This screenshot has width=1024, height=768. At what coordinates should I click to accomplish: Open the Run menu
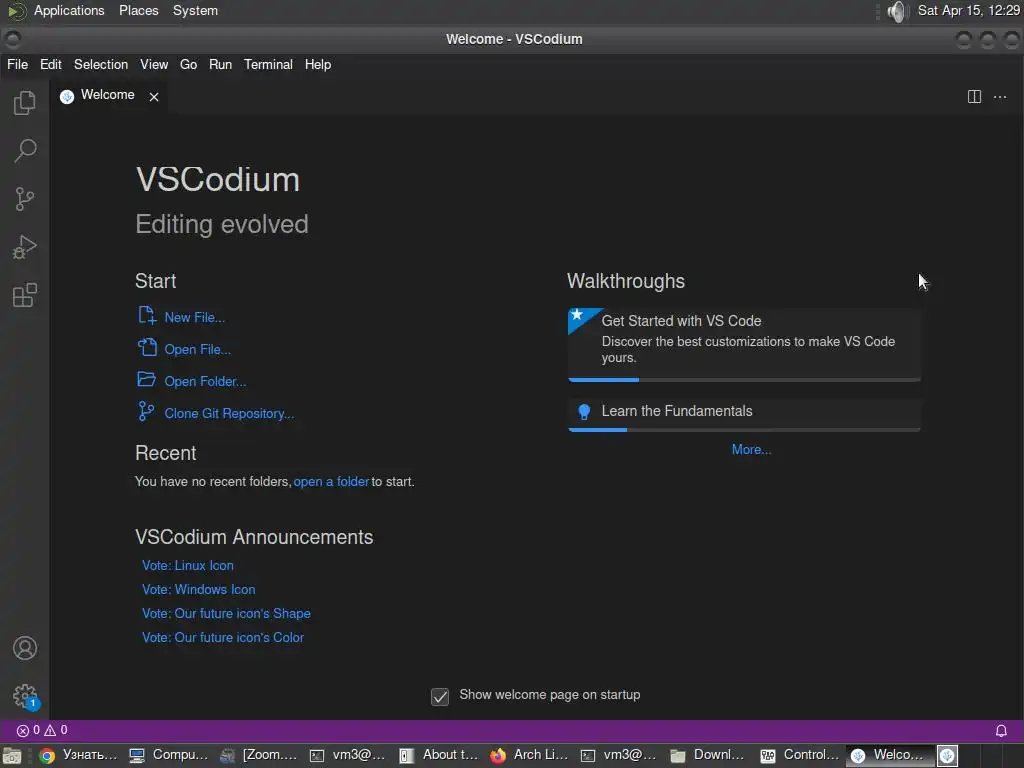[221, 65]
